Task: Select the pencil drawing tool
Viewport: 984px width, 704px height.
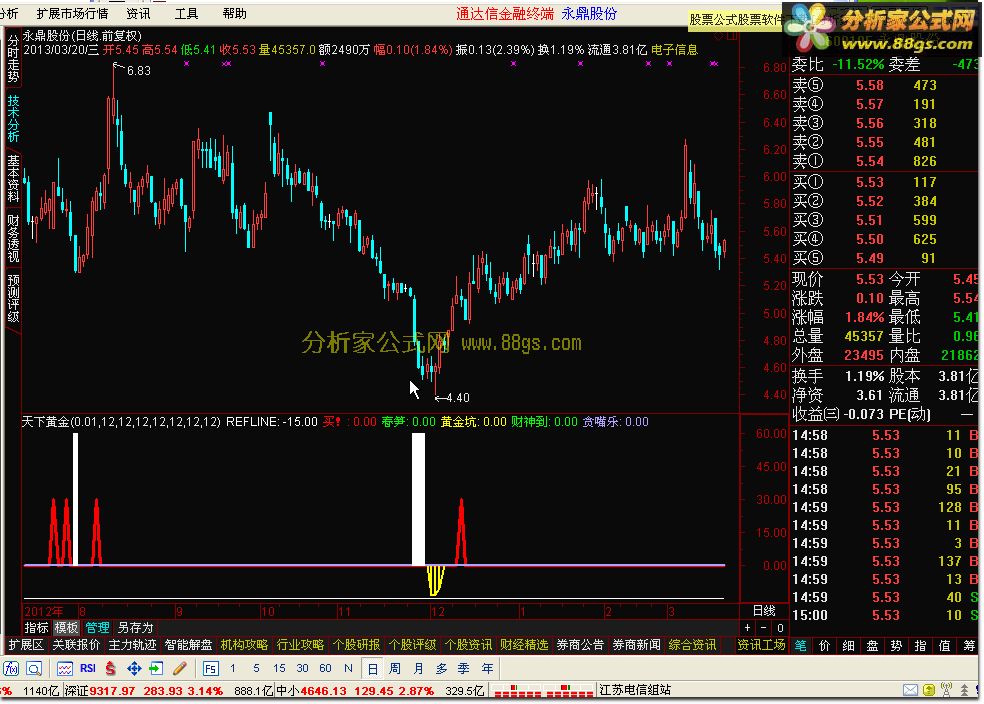Action: (x=180, y=668)
